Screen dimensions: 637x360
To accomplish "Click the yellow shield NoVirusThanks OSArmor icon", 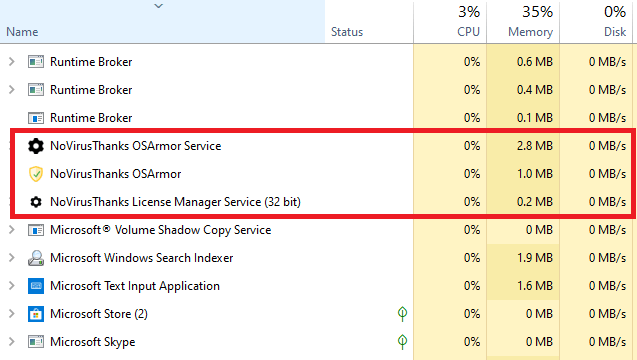I will click(36, 174).
